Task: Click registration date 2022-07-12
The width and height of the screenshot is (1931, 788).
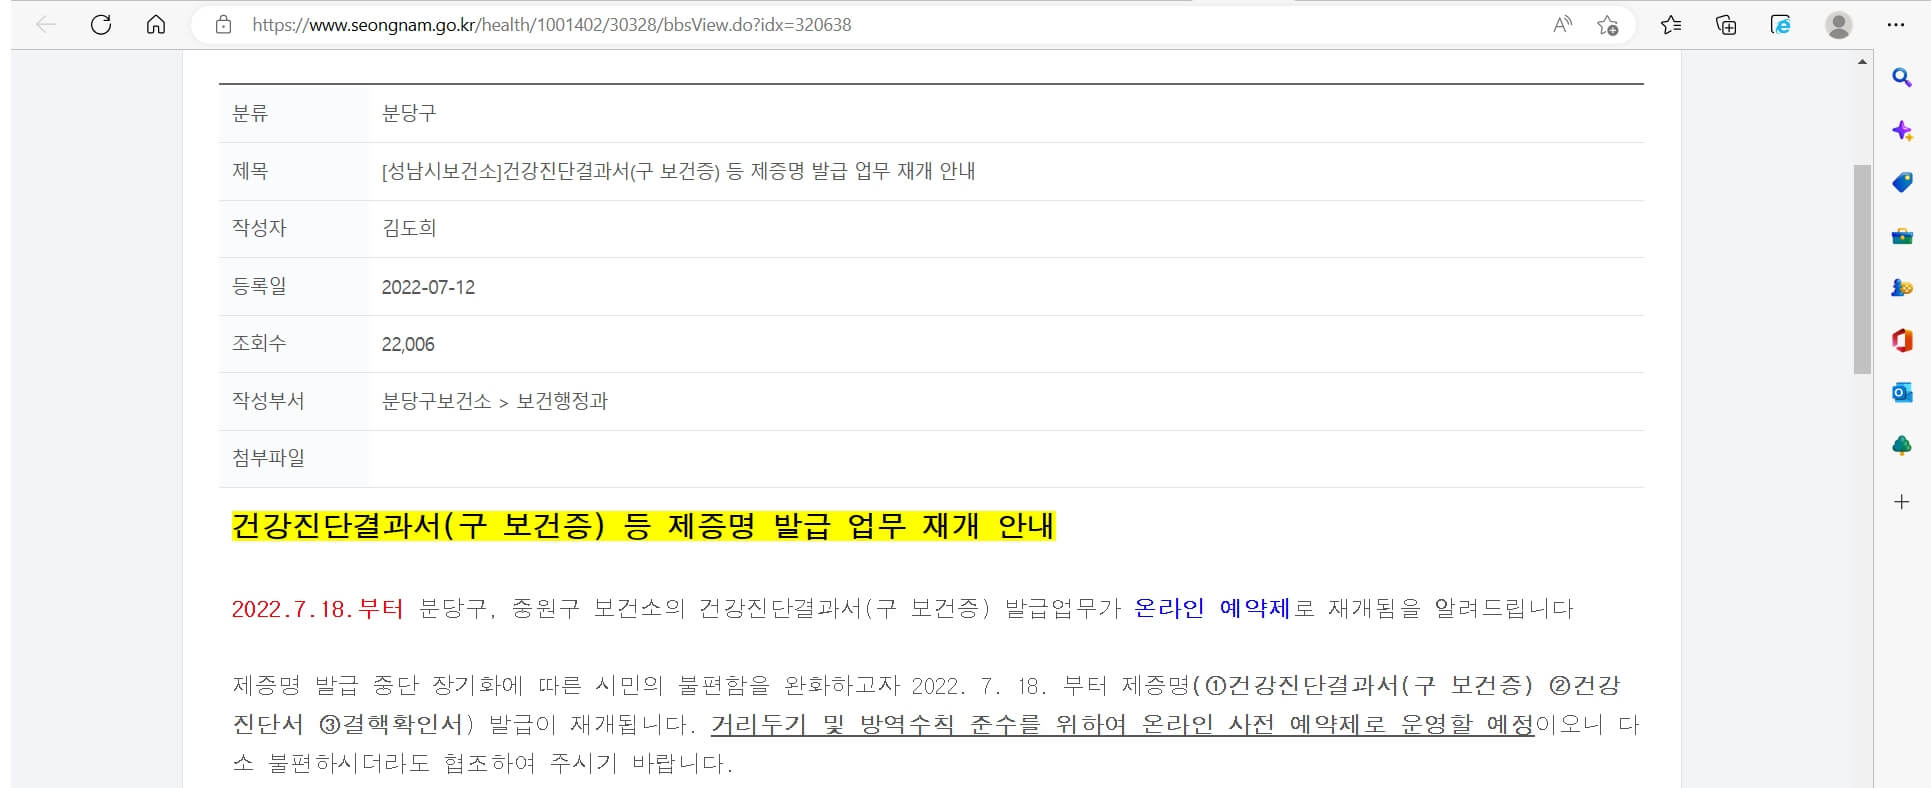Action: [428, 287]
